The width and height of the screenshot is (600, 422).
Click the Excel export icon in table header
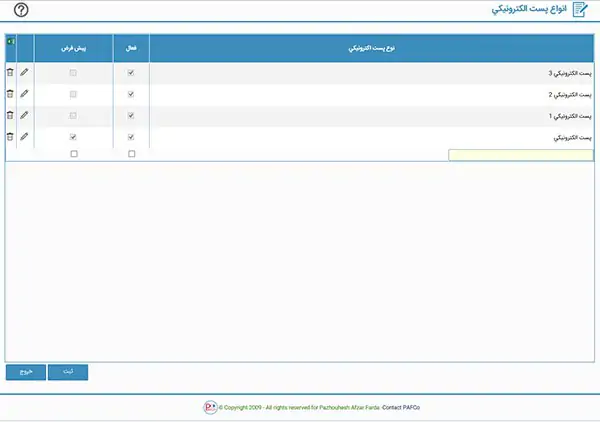pos(11,41)
